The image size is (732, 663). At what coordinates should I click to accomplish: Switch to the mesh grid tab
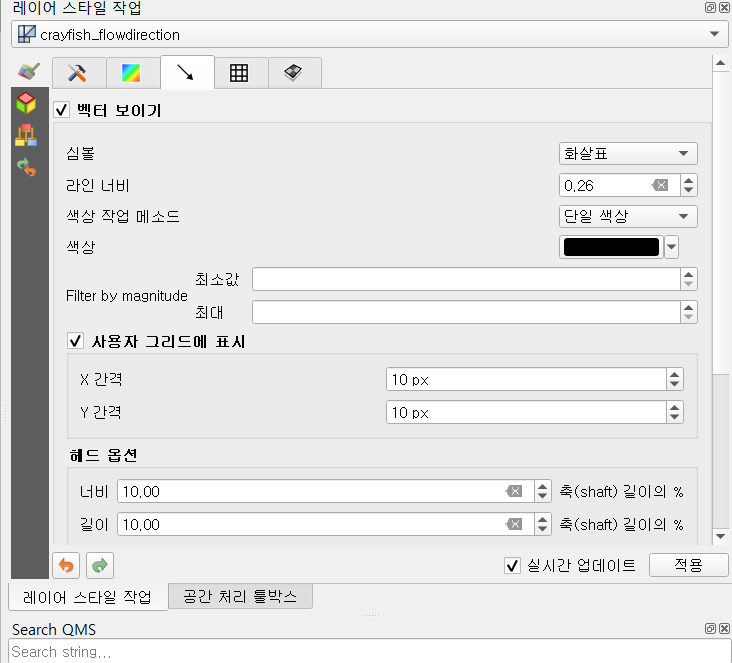[241, 73]
